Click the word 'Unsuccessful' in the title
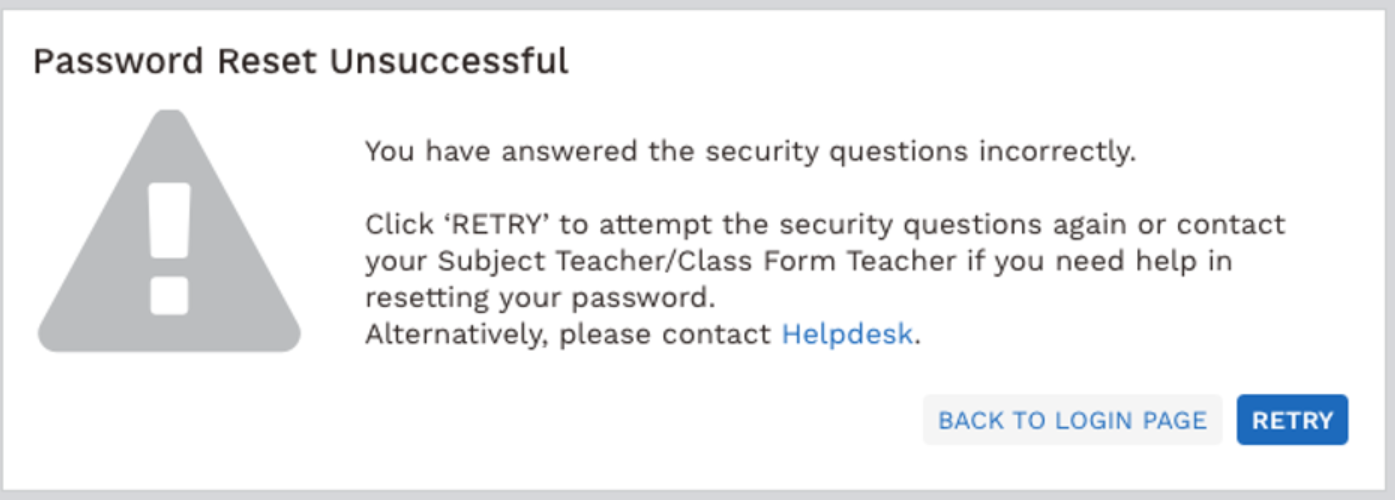Viewport: 1395px width, 500px height. click(x=449, y=62)
